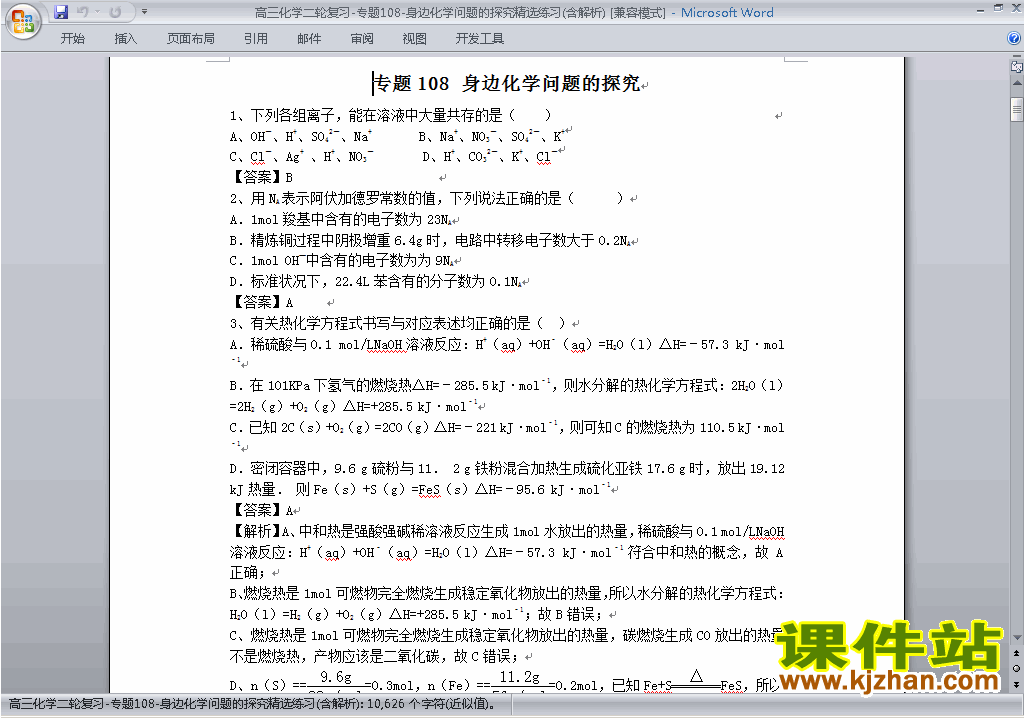Click line 'B. 在 101KPa 下氢气的燃烧热'
The width and height of the screenshot is (1024, 718).
click(507, 395)
